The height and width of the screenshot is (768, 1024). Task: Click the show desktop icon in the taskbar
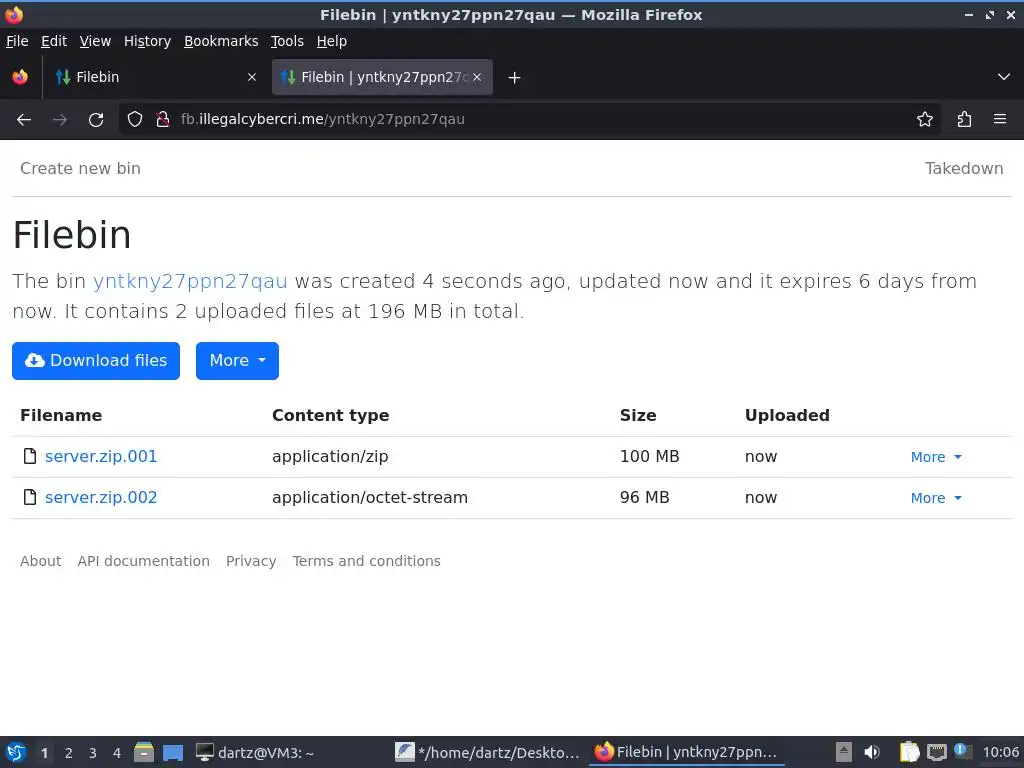tap(173, 752)
